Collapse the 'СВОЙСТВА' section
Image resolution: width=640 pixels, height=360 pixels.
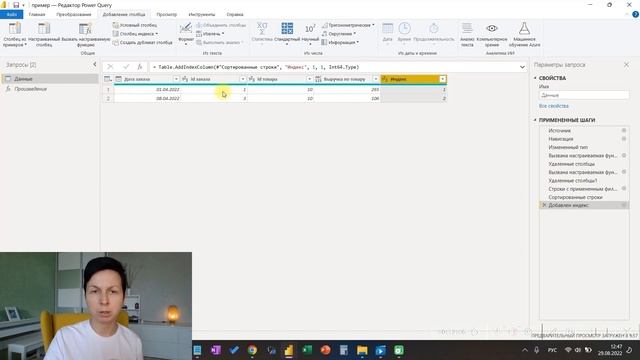(x=535, y=78)
